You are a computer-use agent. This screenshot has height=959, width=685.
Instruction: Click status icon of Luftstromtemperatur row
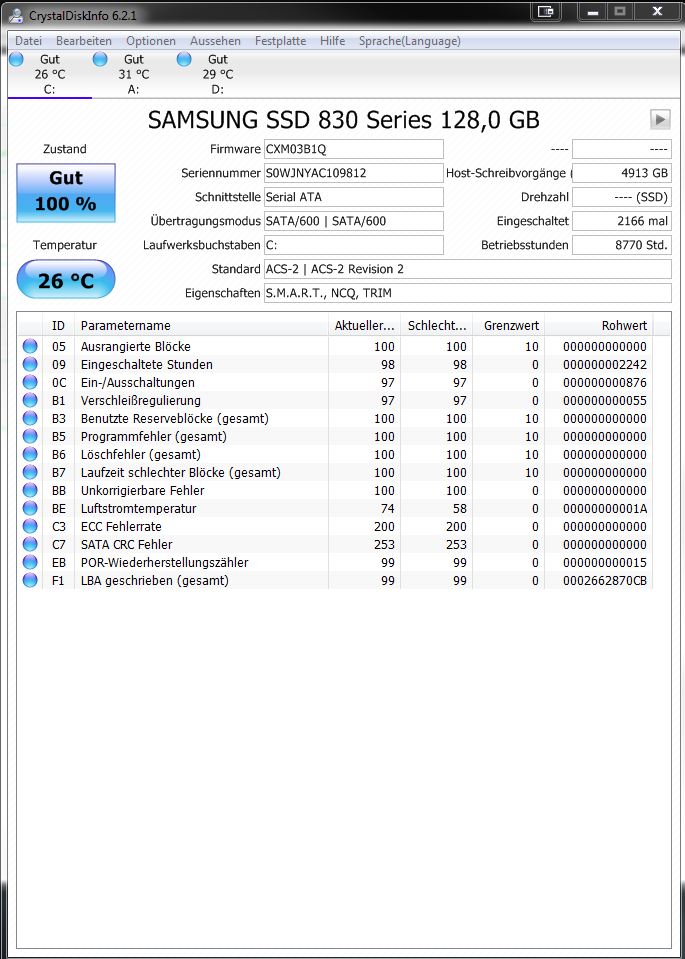[30, 508]
